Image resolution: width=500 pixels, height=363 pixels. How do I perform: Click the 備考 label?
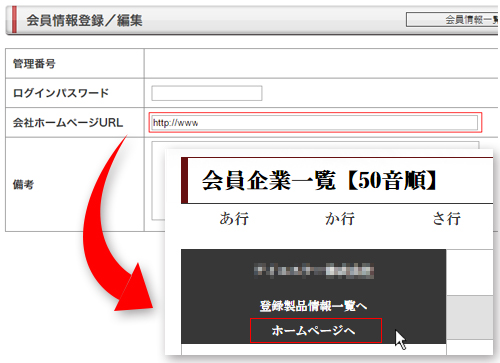[23, 184]
